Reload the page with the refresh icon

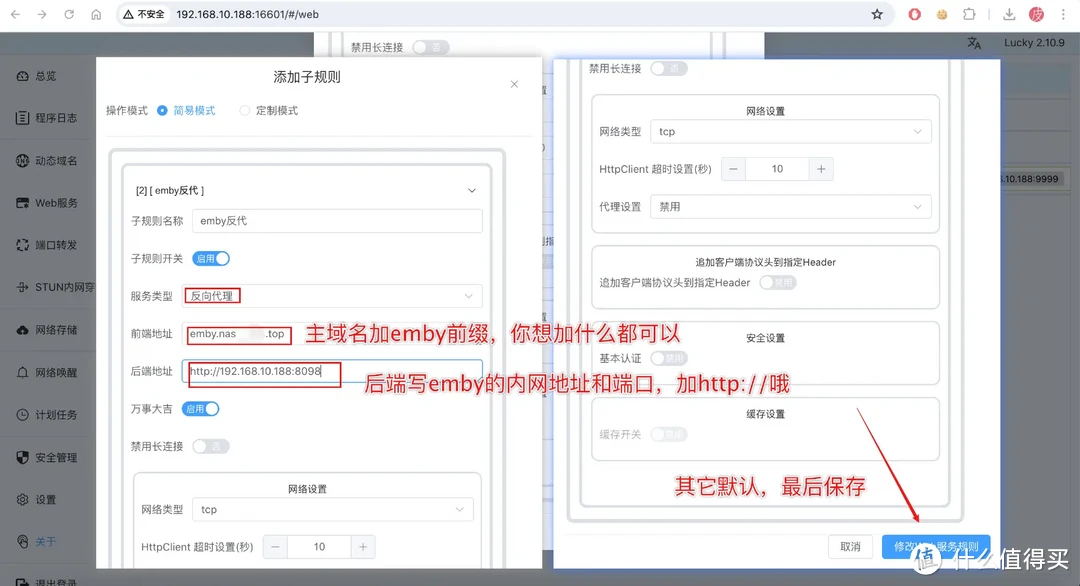69,14
